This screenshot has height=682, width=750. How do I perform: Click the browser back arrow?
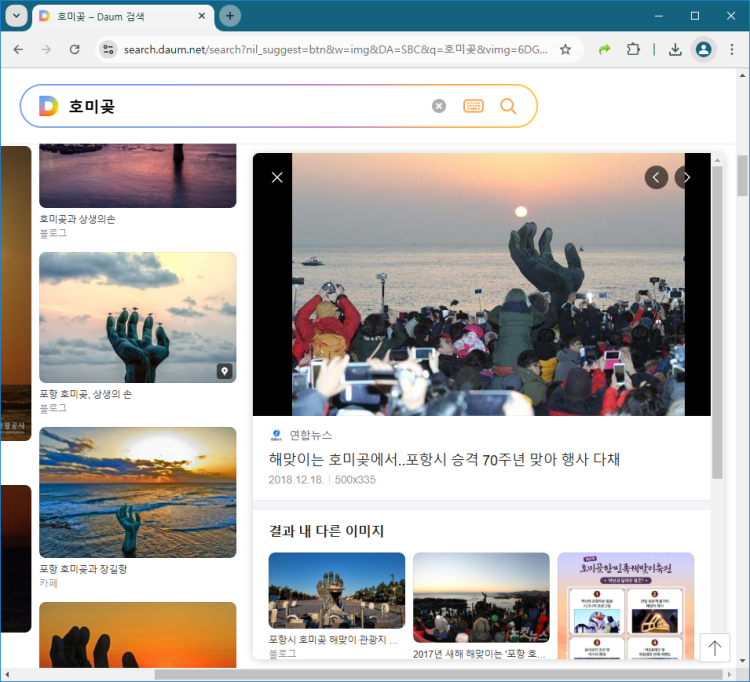[18, 49]
